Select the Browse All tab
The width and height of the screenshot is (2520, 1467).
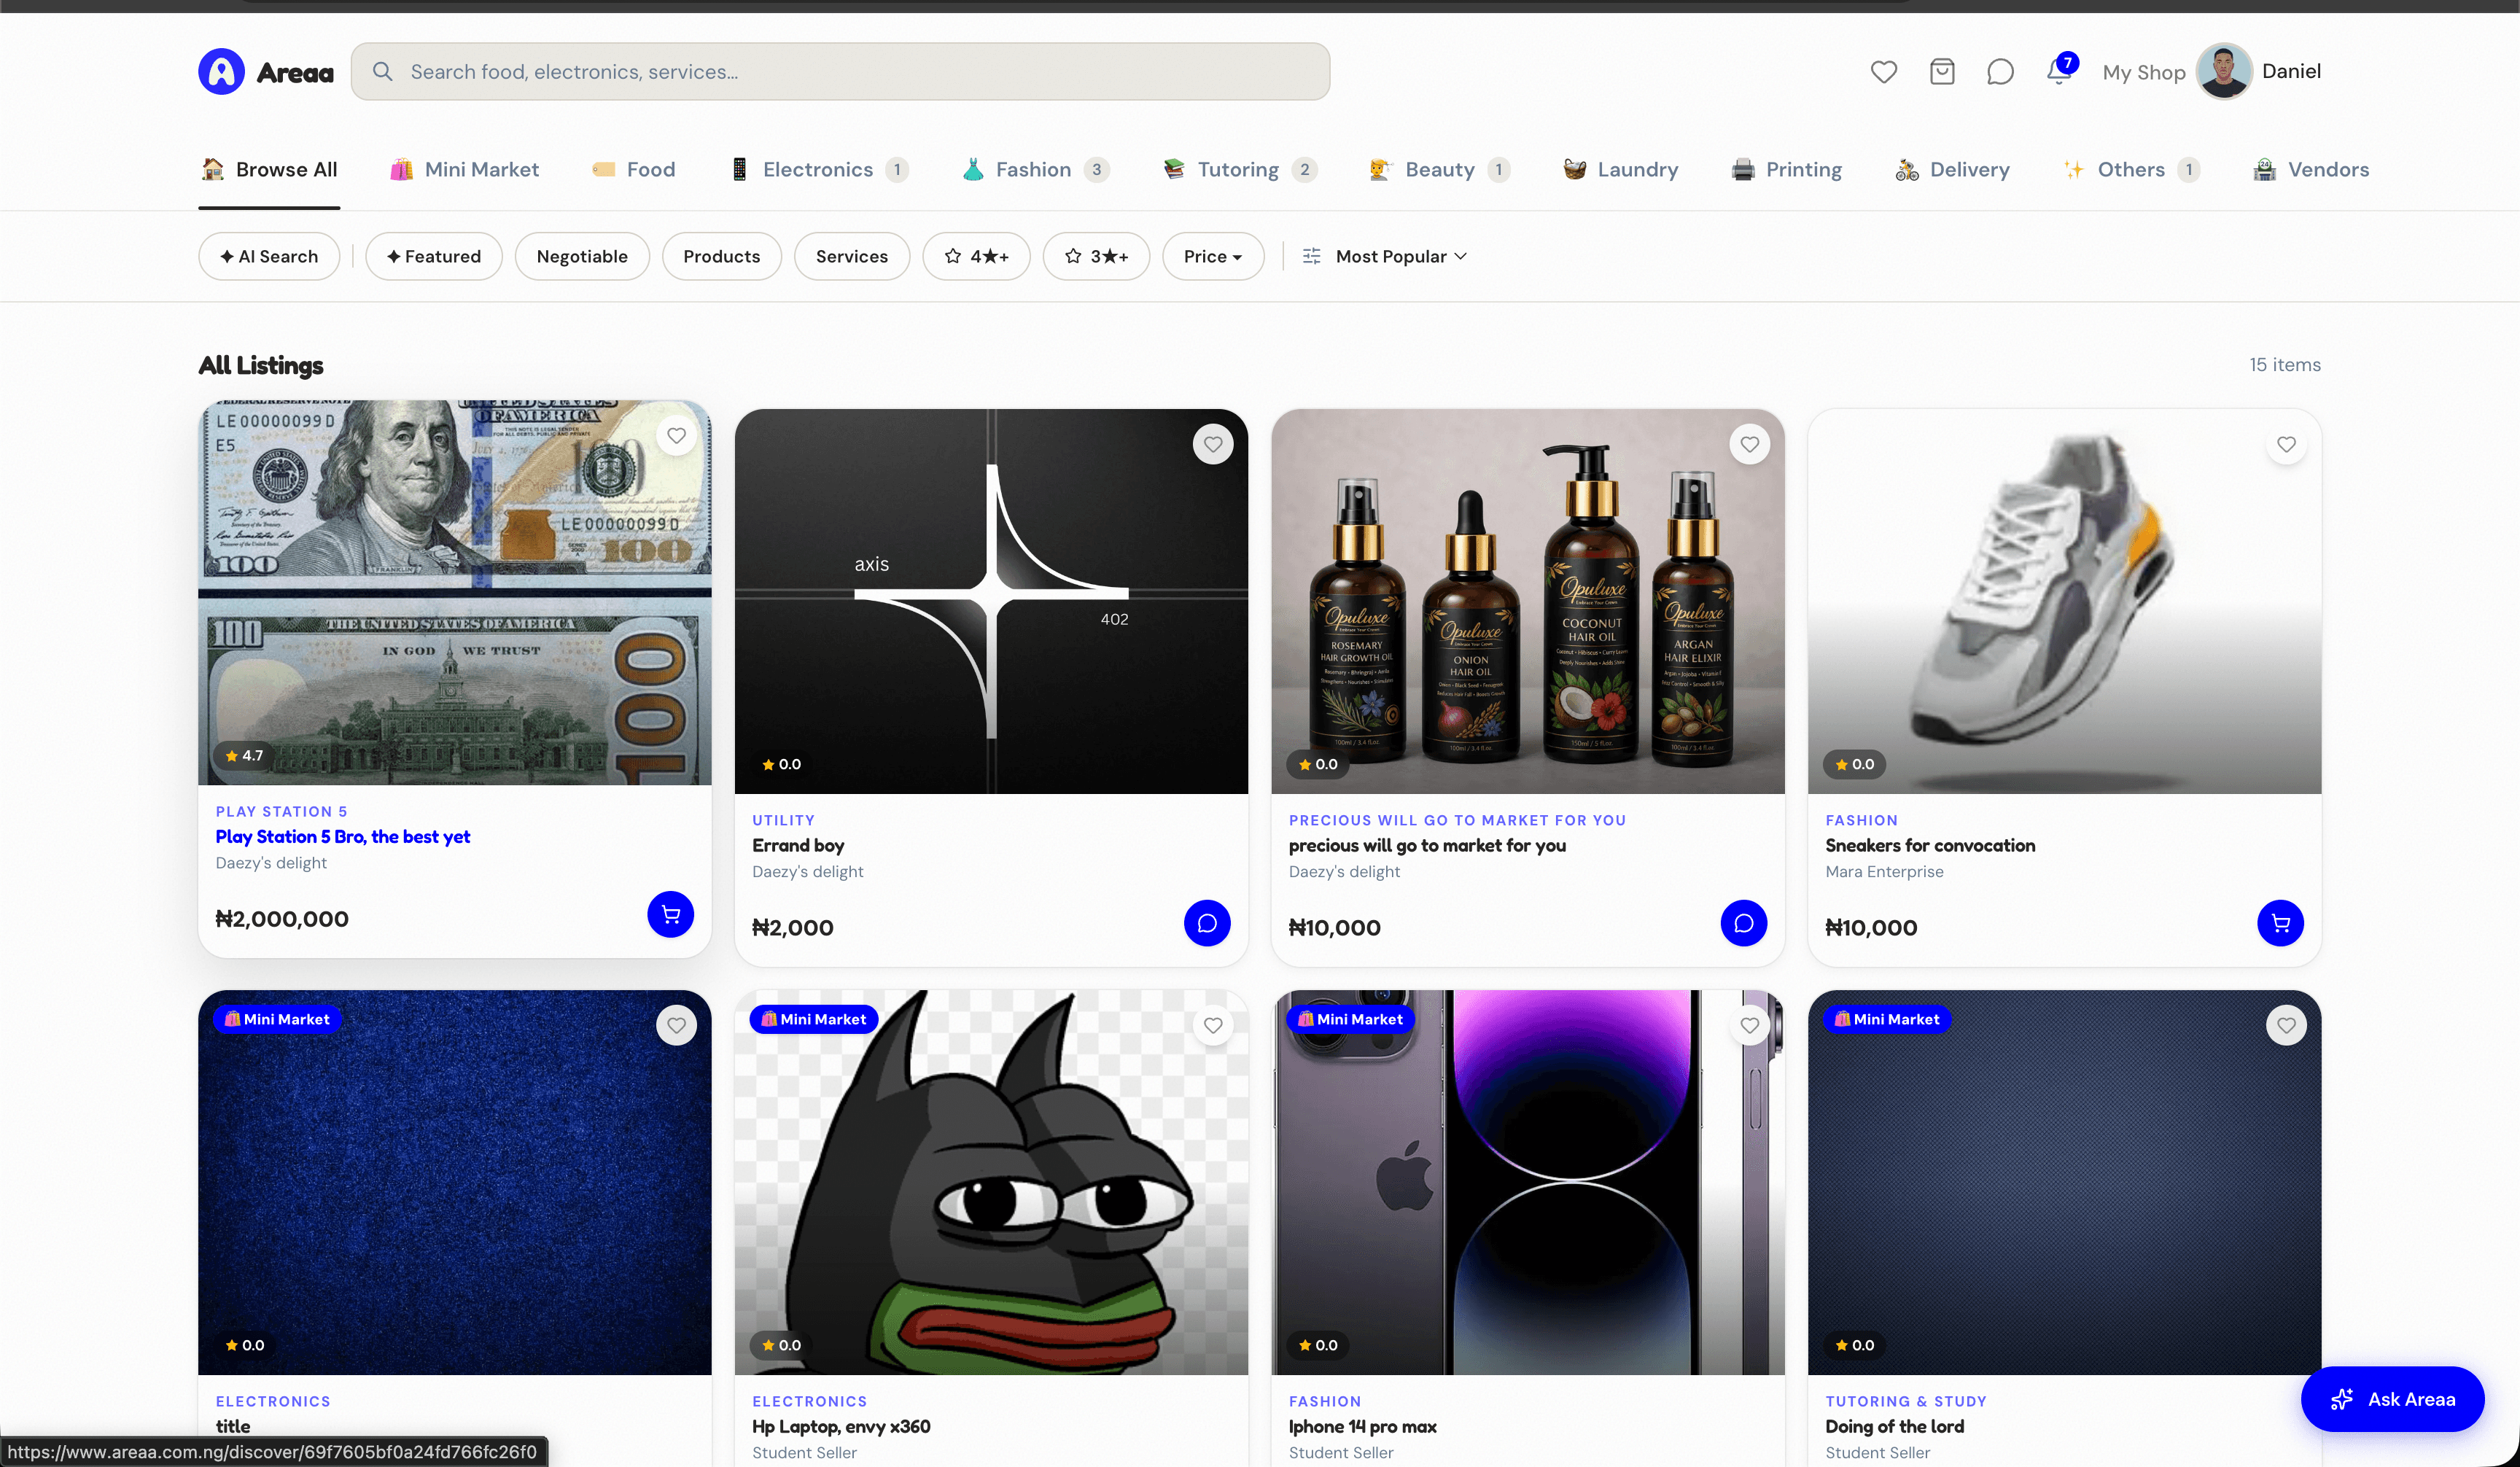[x=269, y=170]
